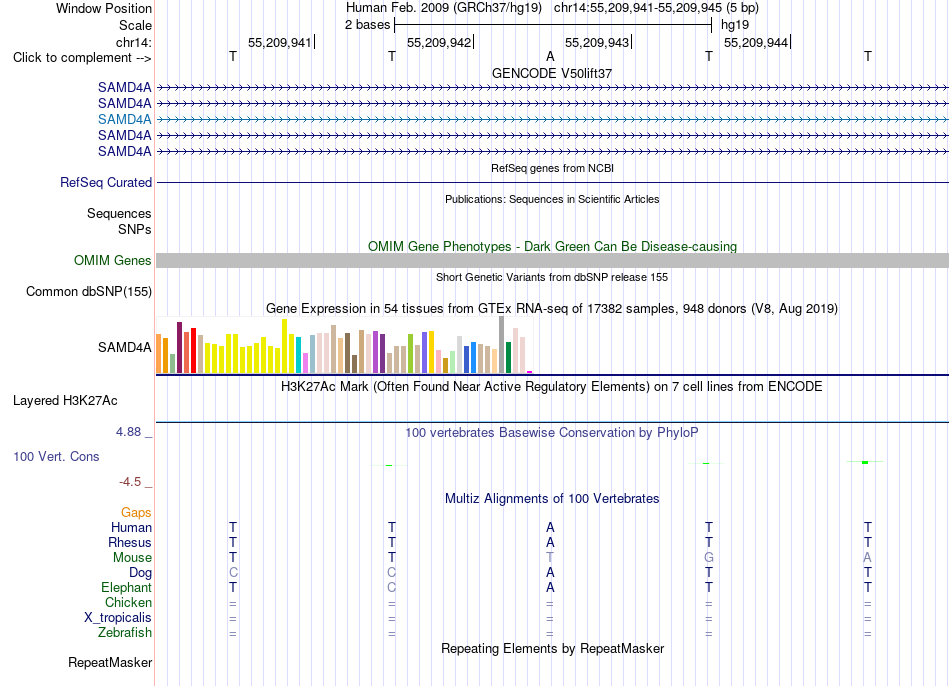Click the 'Window Position' label
950x686 pixels.
[x=104, y=8]
